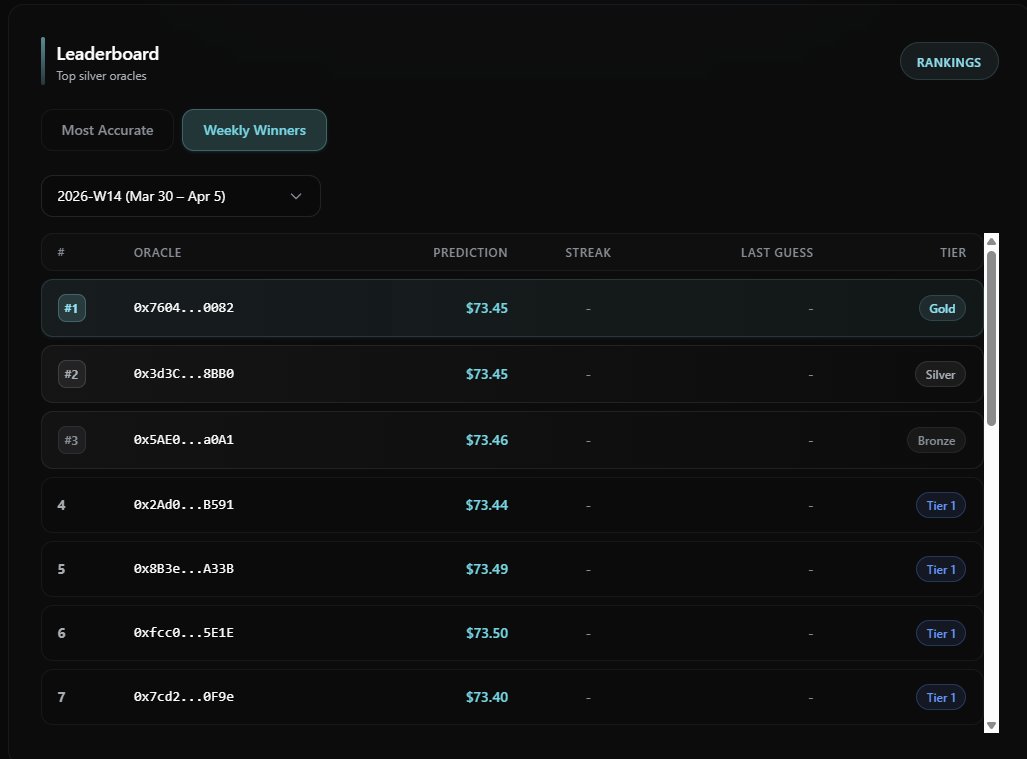Click the LAST GUESS column header
Screen dimensions: 1027x759
(777, 253)
